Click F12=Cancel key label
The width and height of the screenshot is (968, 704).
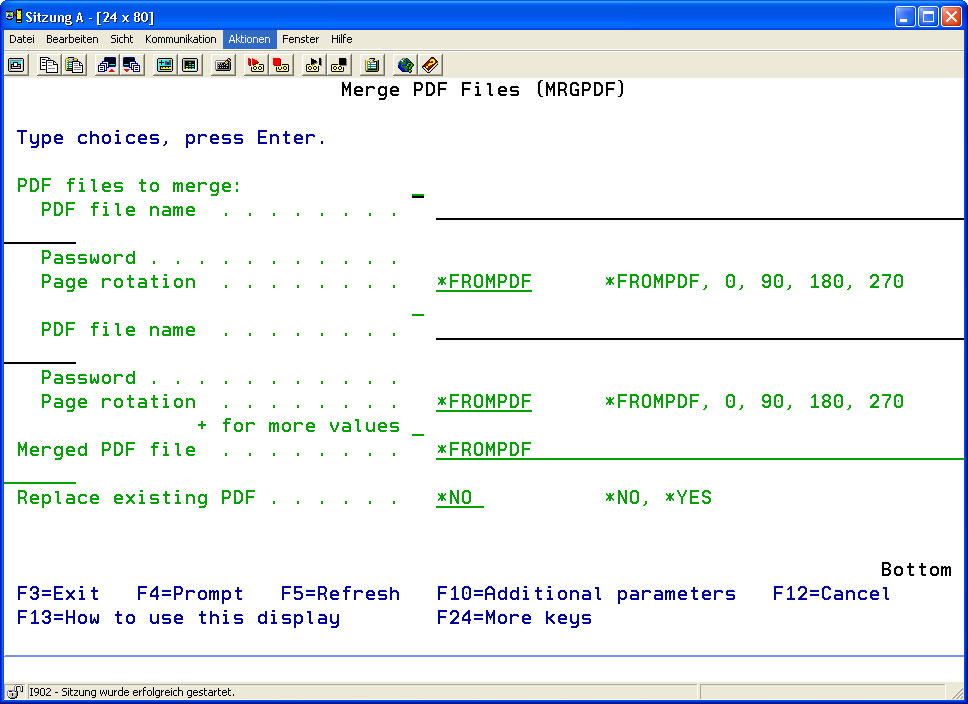pyautogui.click(x=831, y=594)
